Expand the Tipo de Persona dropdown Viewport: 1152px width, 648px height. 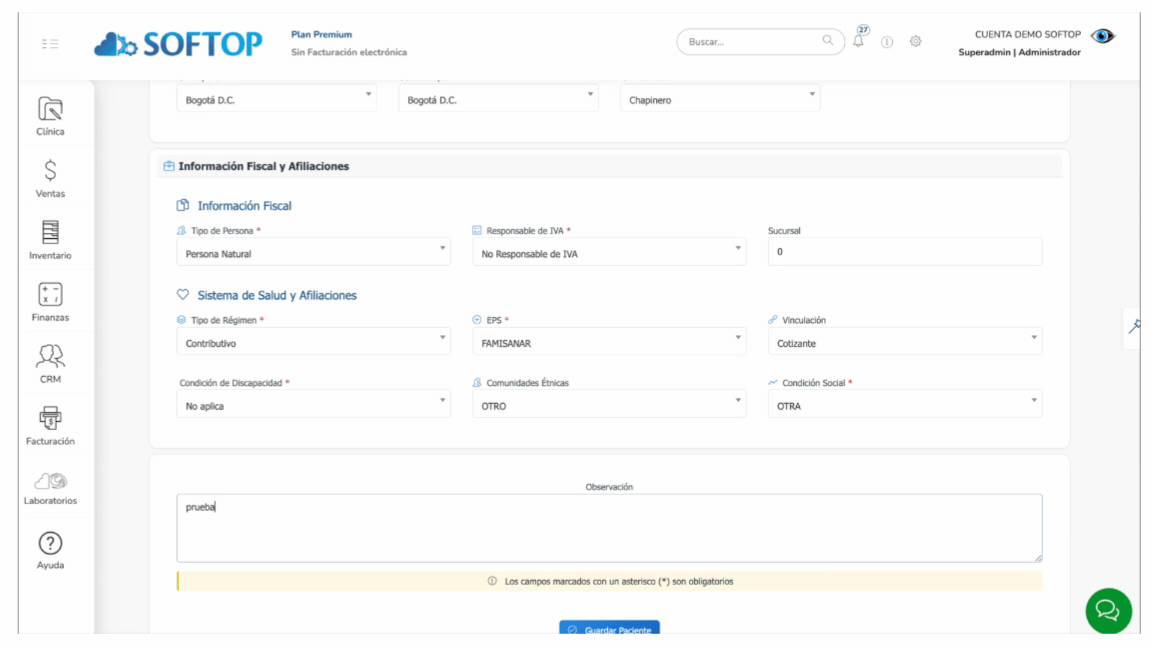[314, 253]
